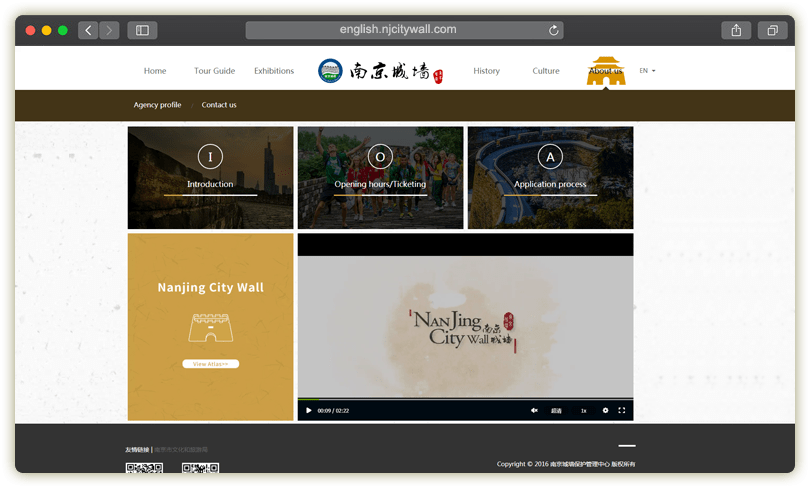Click the address bar URL field
This screenshot has height=488, width=810.
click(398, 30)
